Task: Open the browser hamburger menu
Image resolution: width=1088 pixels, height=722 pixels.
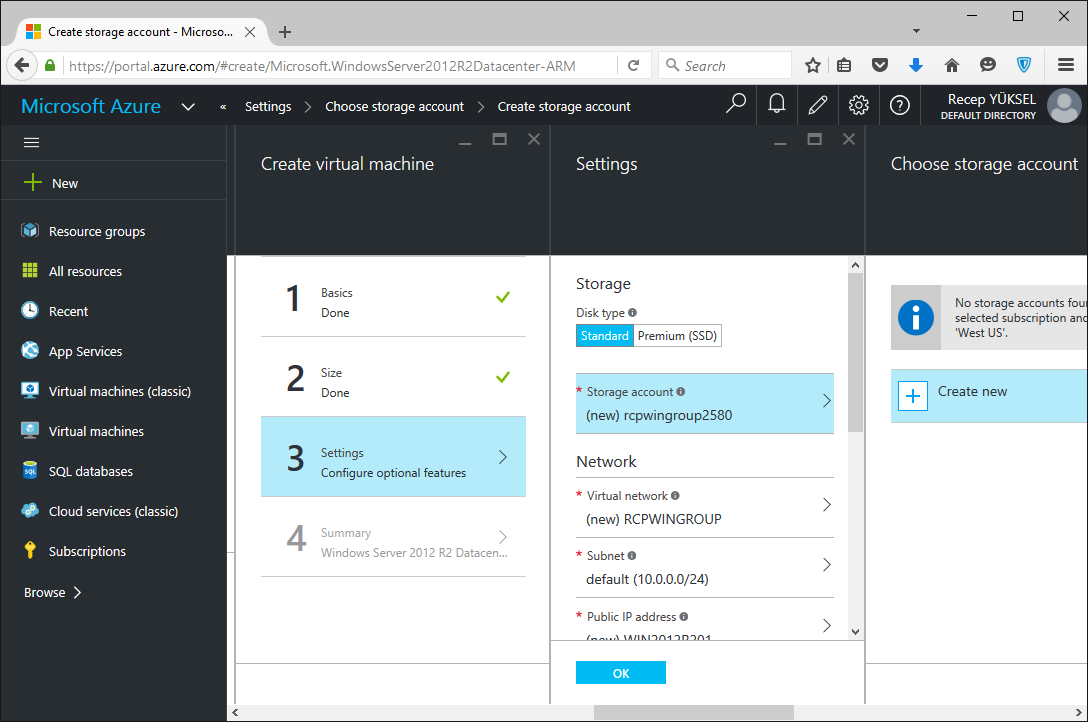Action: click(x=1066, y=65)
